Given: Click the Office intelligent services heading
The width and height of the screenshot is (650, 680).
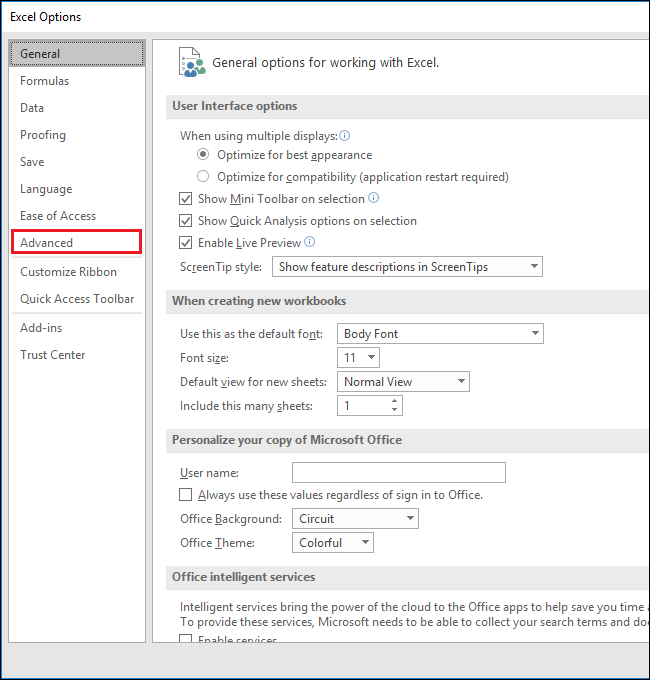Looking at the screenshot, I should click(x=244, y=577).
